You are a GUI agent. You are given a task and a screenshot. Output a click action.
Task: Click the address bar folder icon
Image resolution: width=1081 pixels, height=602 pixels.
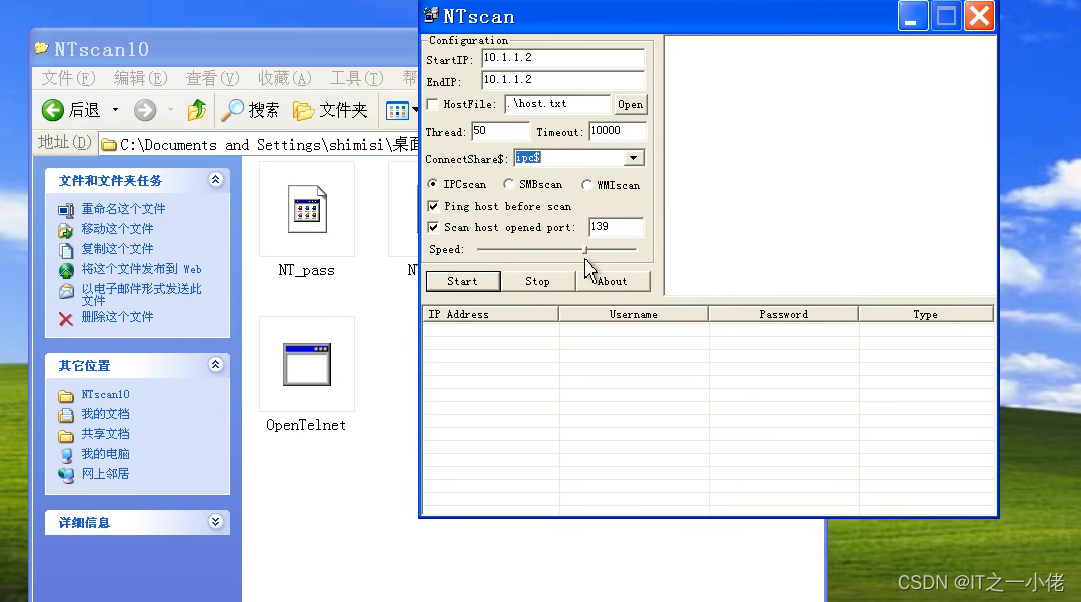point(108,145)
